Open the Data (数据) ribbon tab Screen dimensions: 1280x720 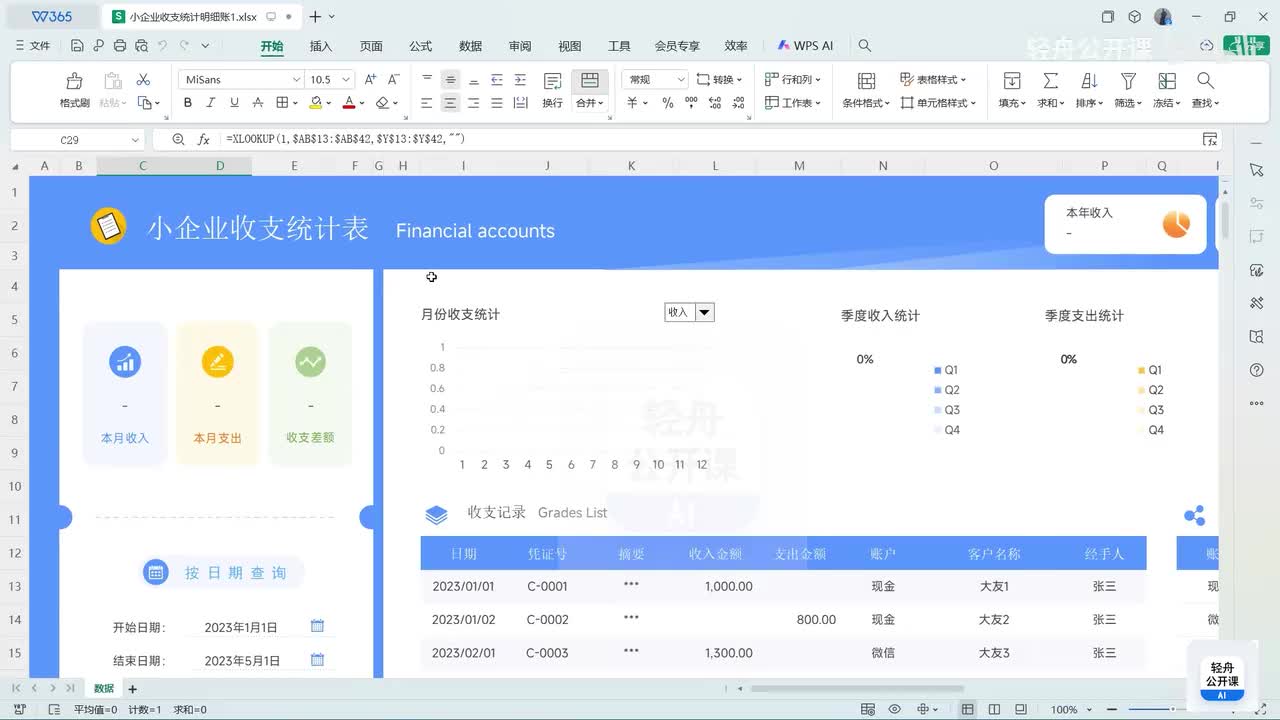(x=470, y=46)
